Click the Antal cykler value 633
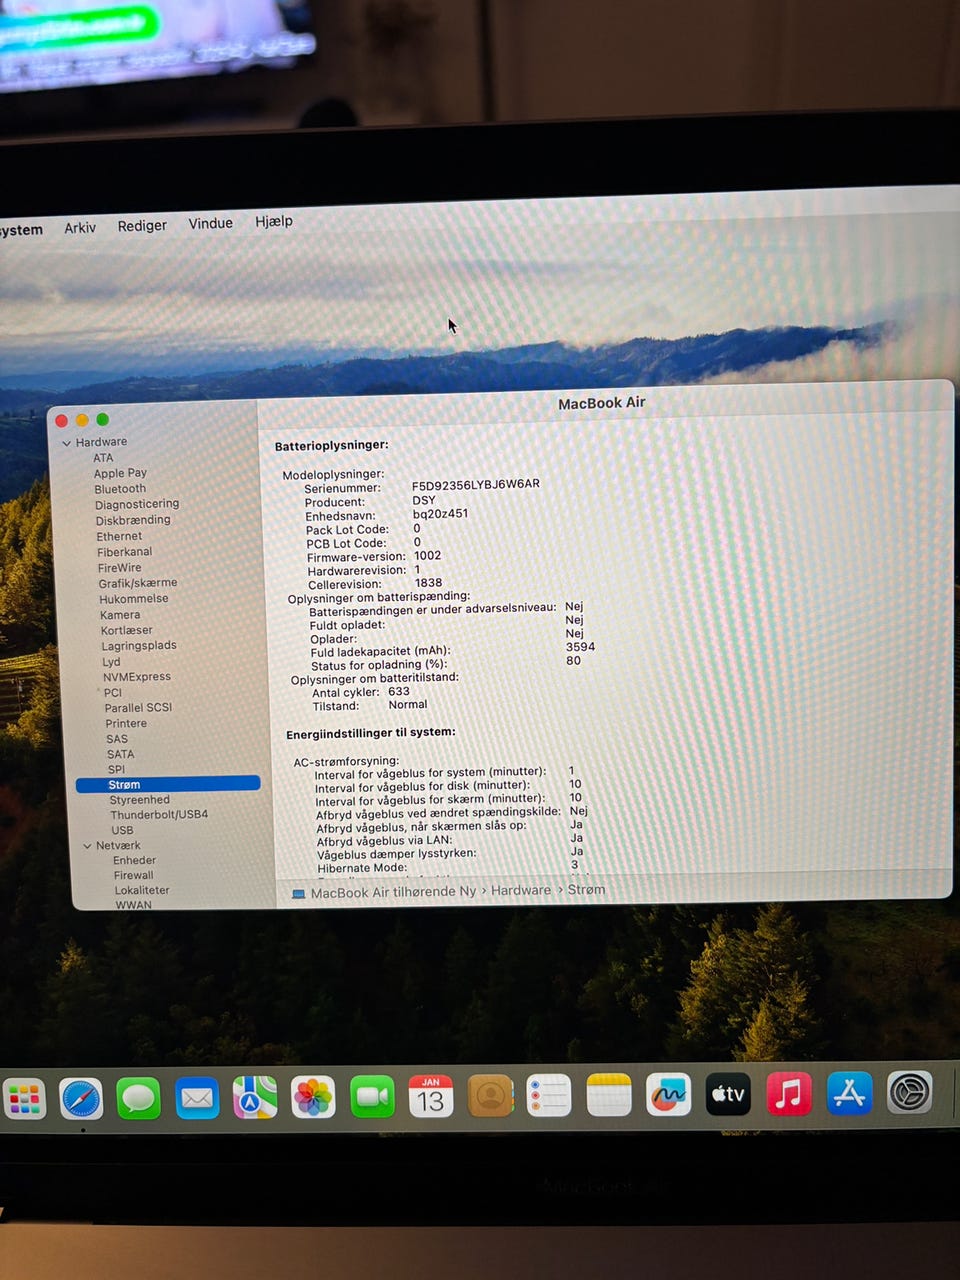This screenshot has height=1280, width=960. click(399, 691)
